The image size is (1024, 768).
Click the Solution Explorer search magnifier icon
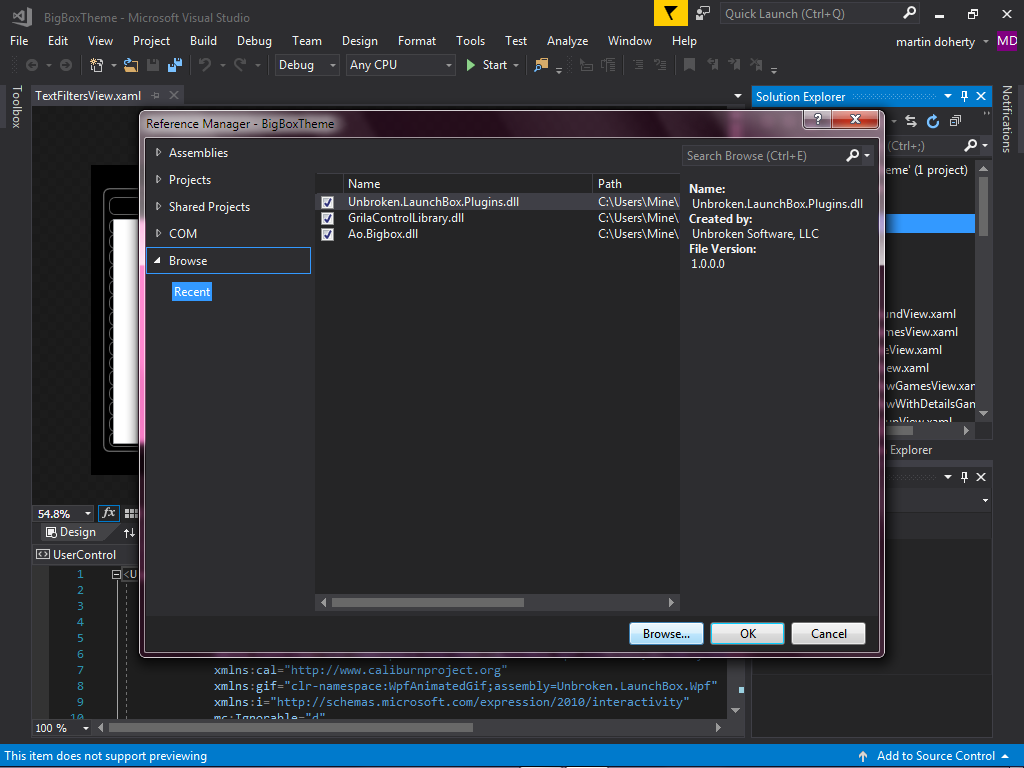(971, 145)
